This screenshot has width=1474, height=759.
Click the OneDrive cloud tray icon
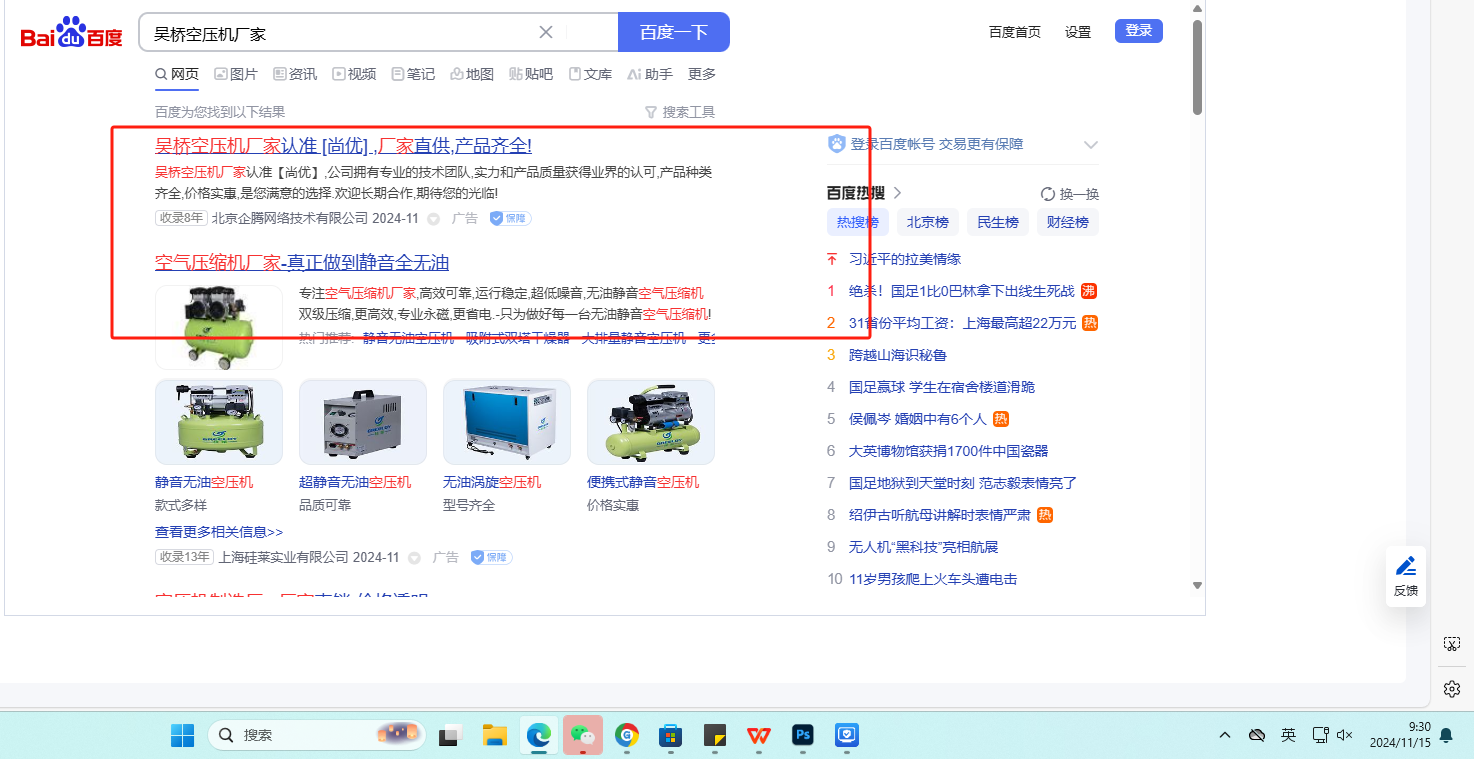(x=1257, y=735)
